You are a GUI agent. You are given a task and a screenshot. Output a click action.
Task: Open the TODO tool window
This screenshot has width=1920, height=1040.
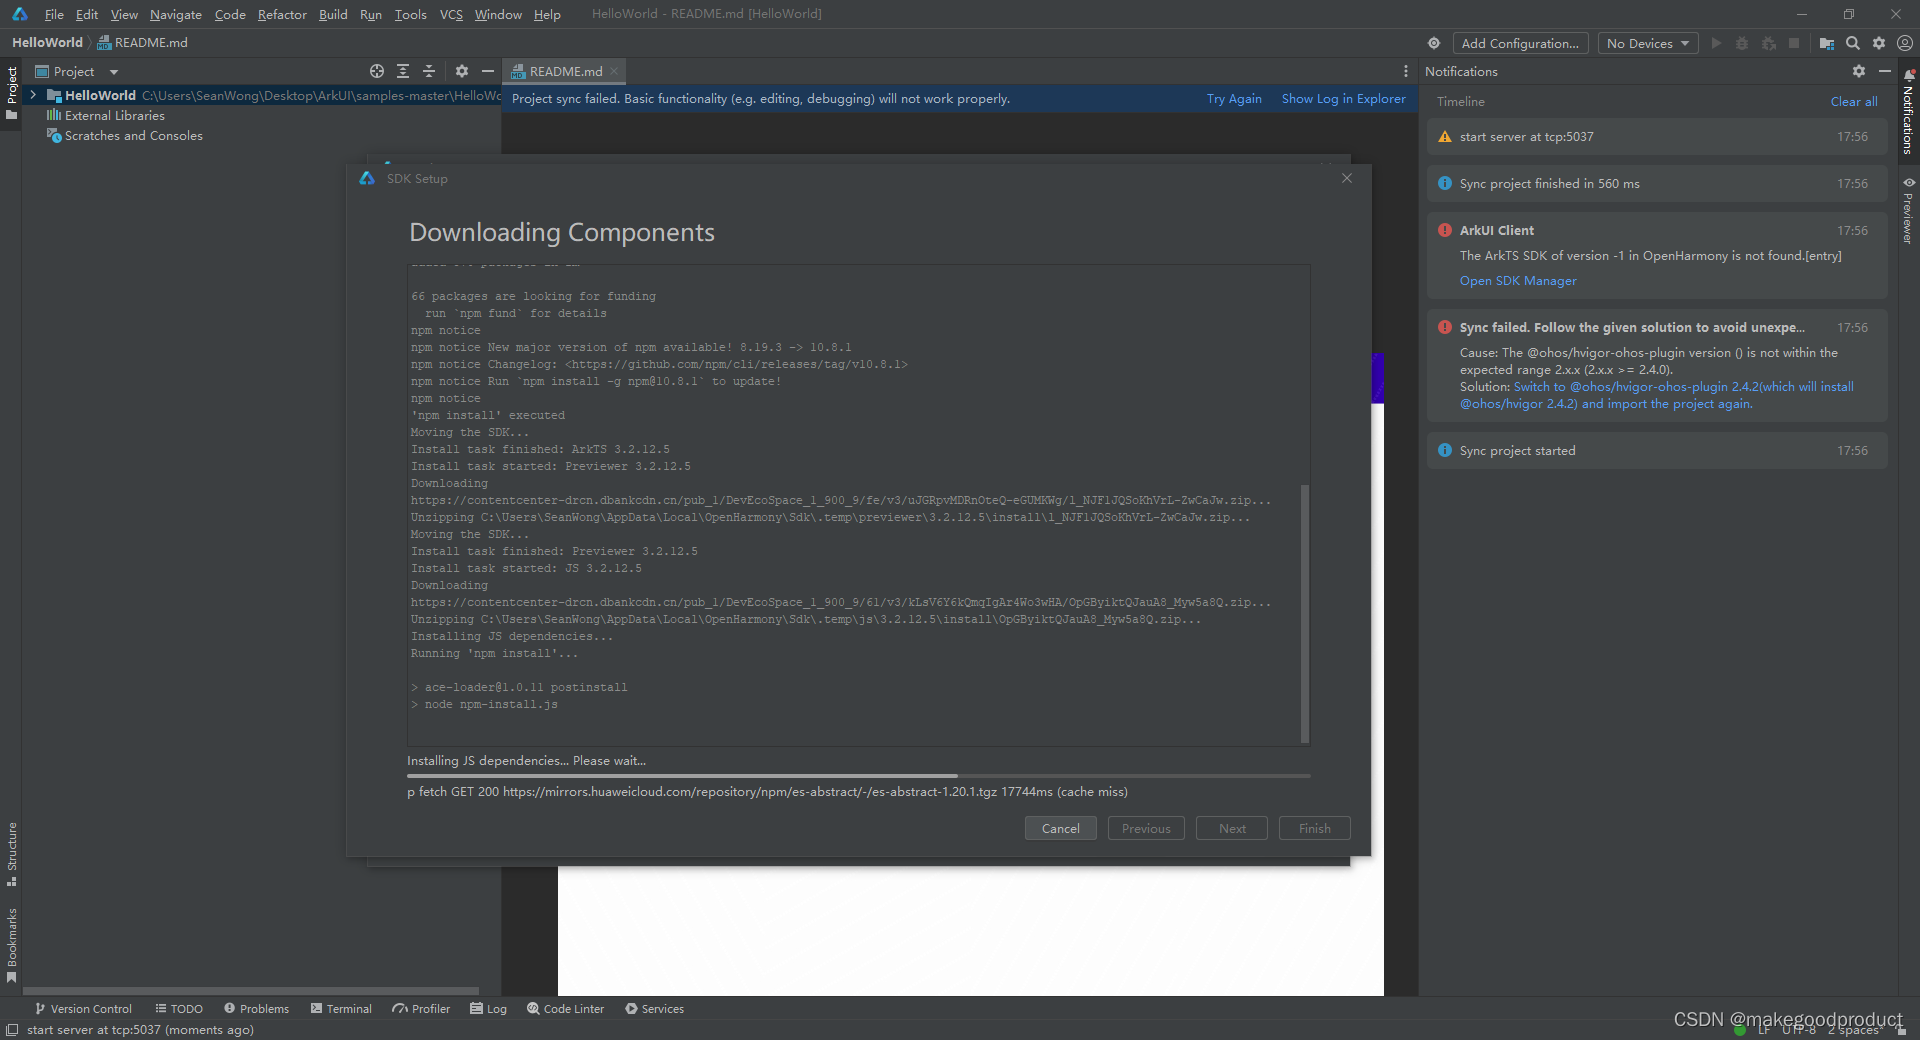(x=179, y=1009)
